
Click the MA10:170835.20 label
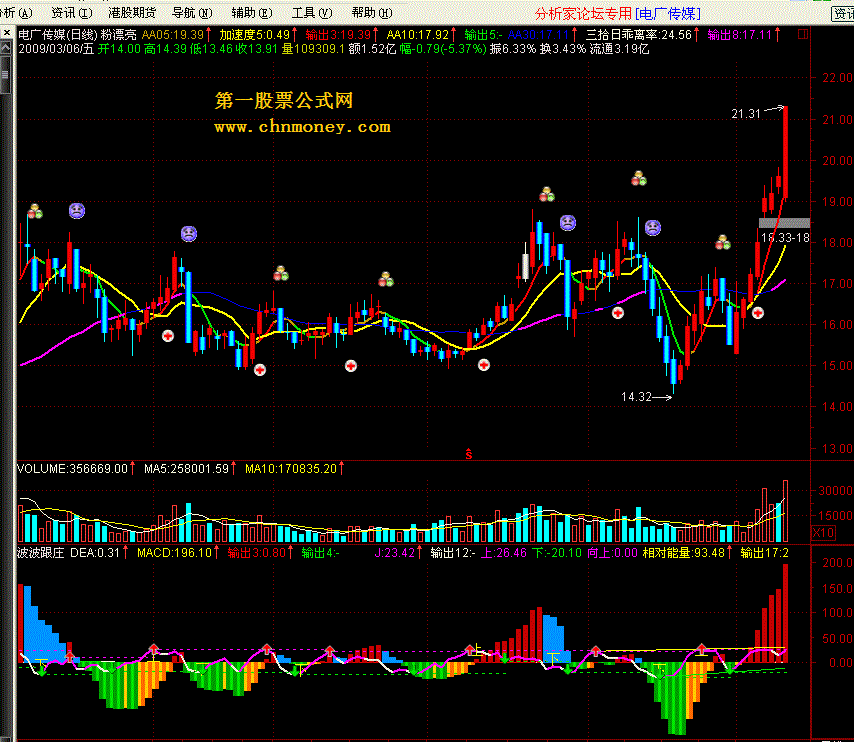[291, 469]
